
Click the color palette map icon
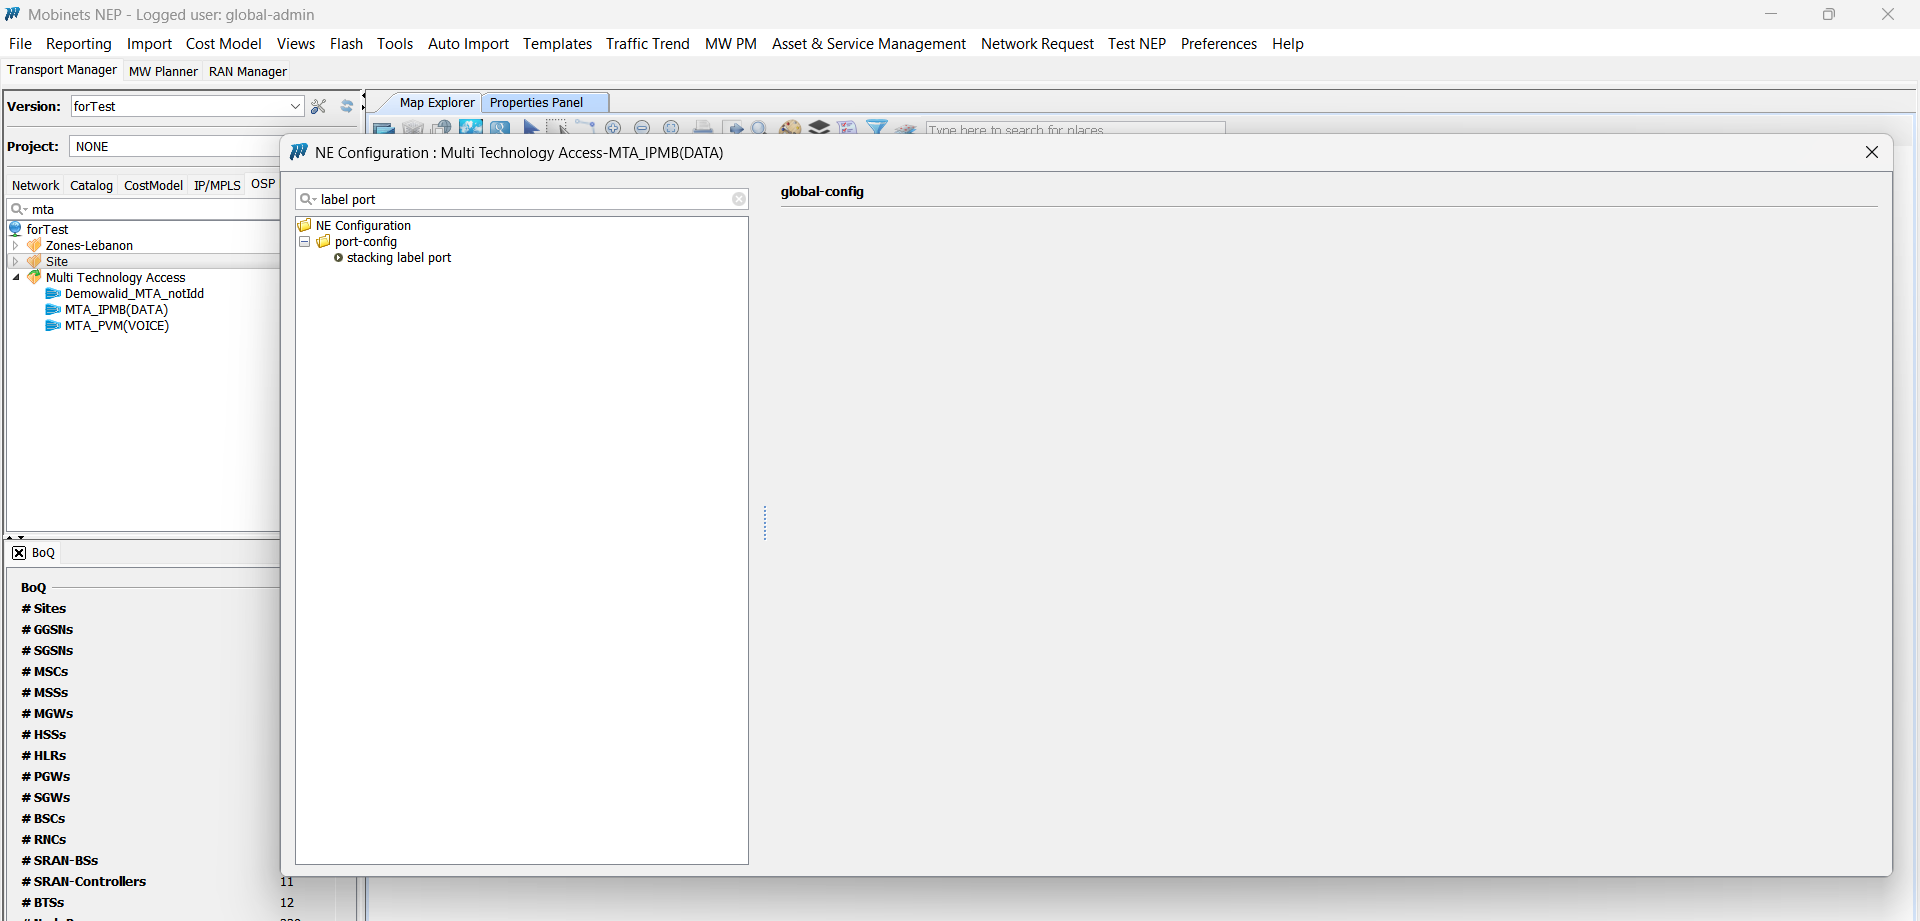pyautogui.click(x=790, y=128)
